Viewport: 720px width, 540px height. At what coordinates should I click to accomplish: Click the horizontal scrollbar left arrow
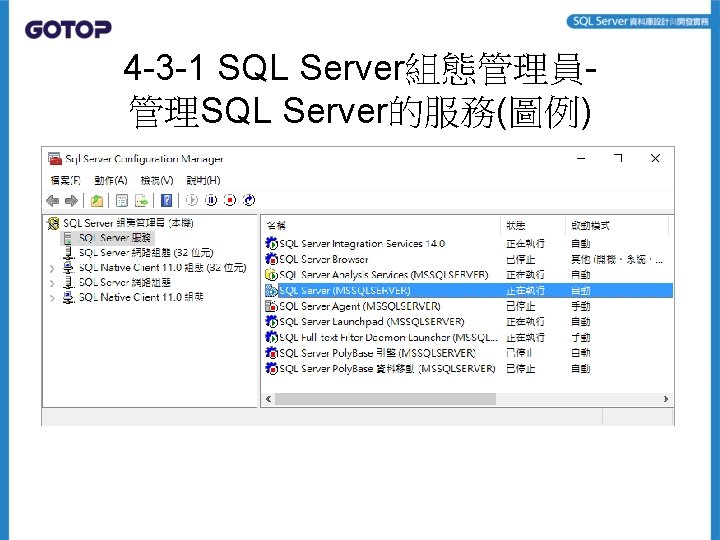269,399
